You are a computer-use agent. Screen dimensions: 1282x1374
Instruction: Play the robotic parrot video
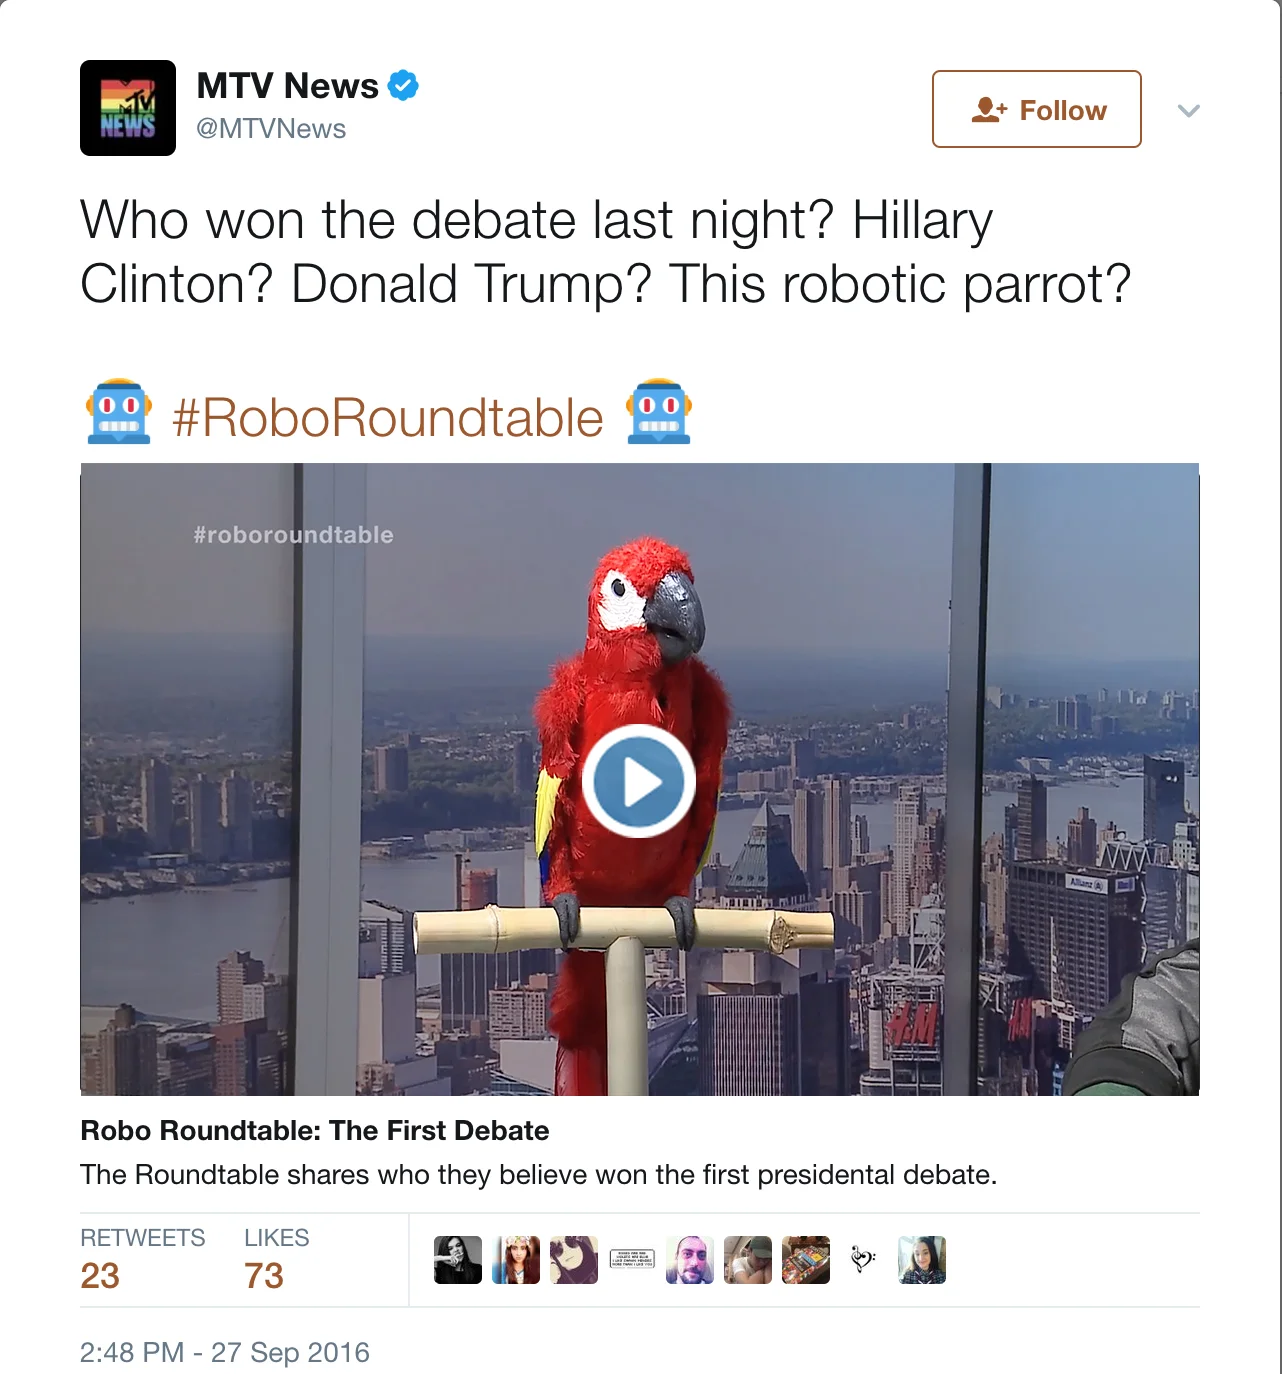(639, 781)
